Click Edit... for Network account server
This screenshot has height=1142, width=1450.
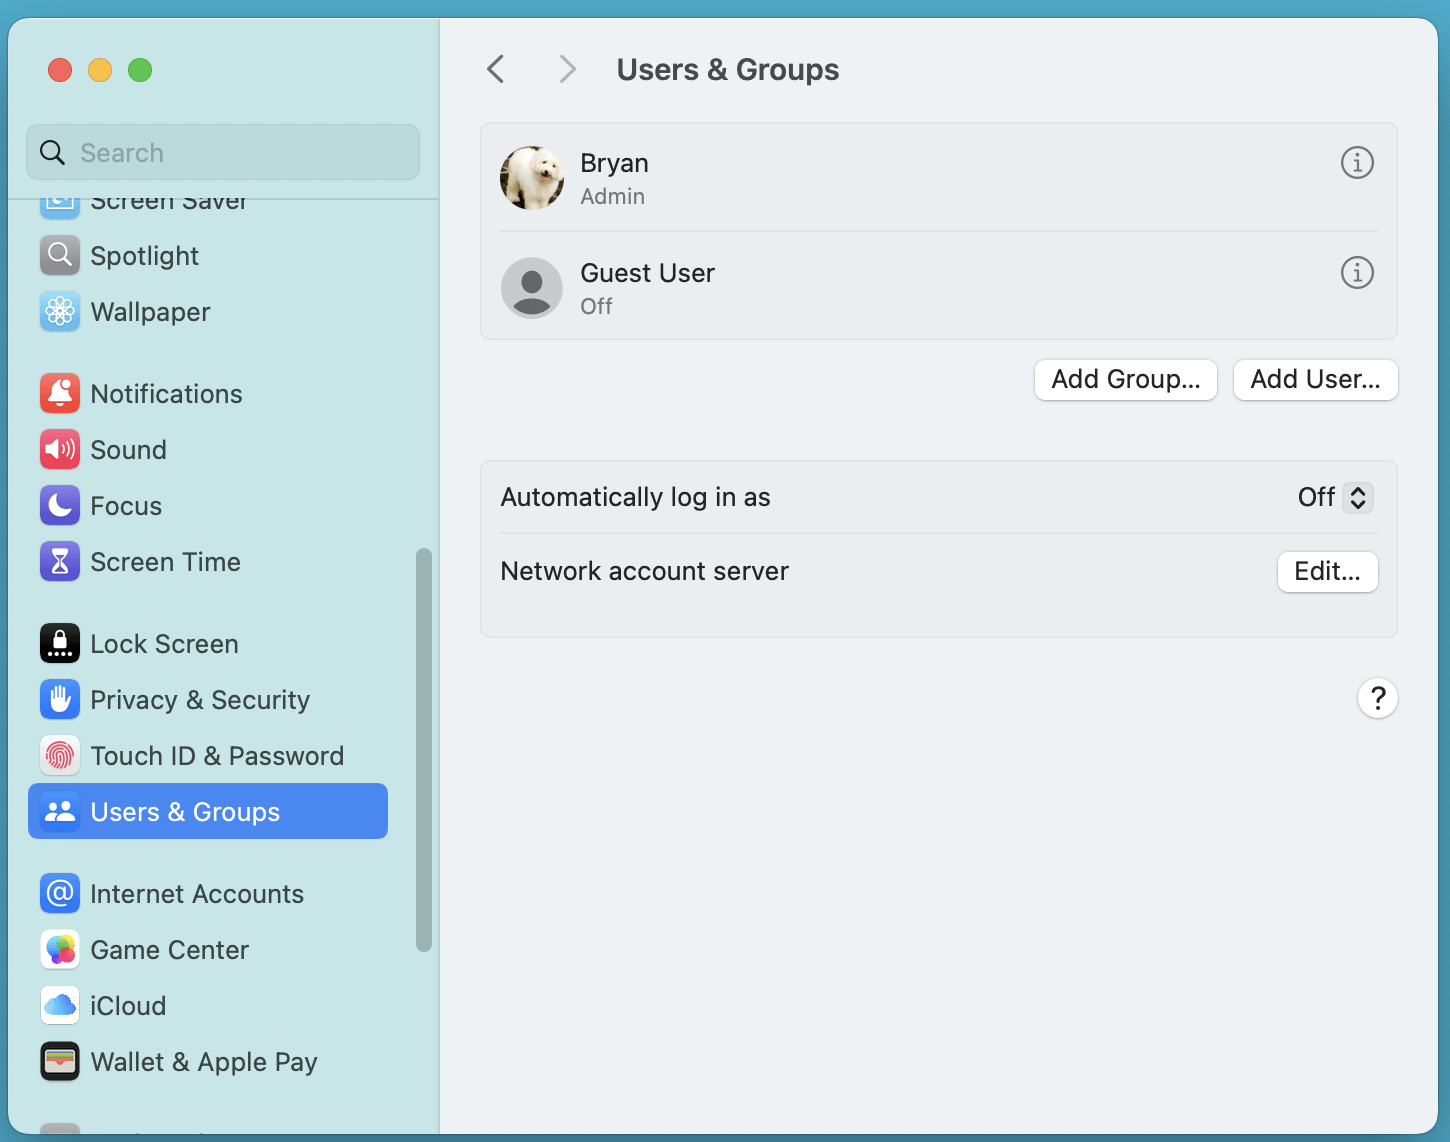(1327, 572)
